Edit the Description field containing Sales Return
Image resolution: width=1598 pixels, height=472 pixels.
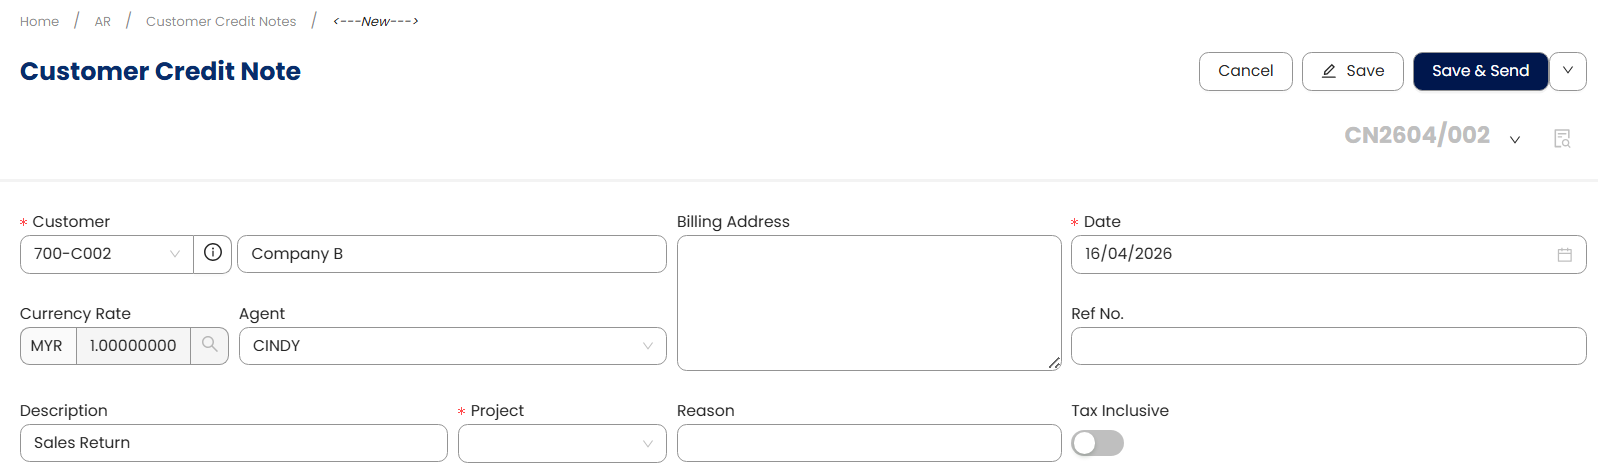point(233,443)
